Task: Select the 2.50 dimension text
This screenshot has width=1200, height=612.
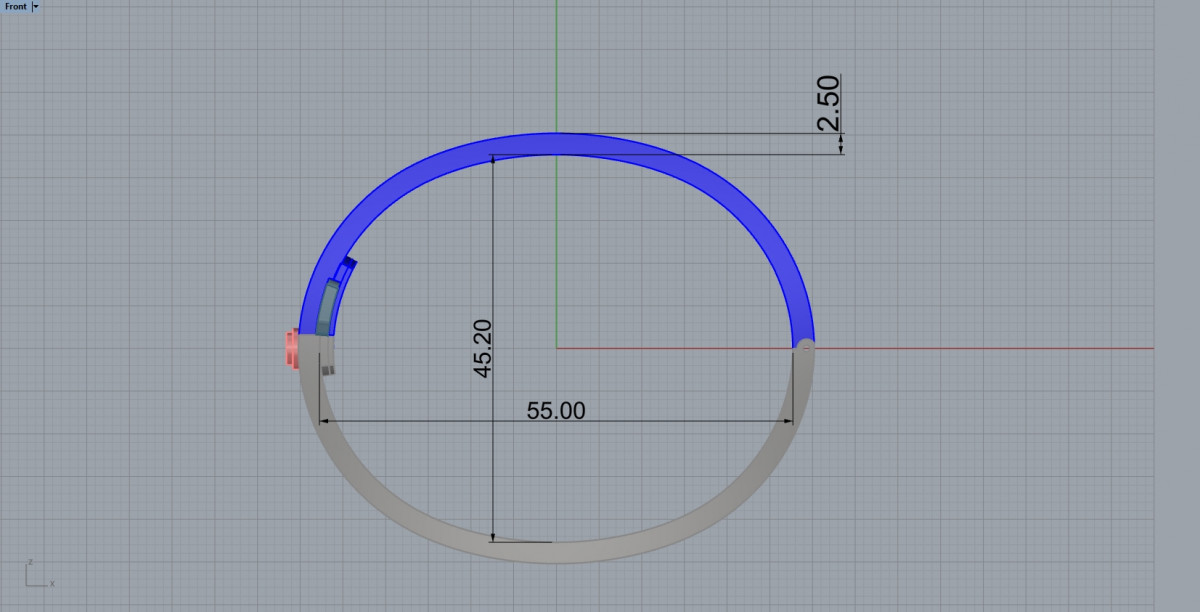Action: click(x=830, y=103)
